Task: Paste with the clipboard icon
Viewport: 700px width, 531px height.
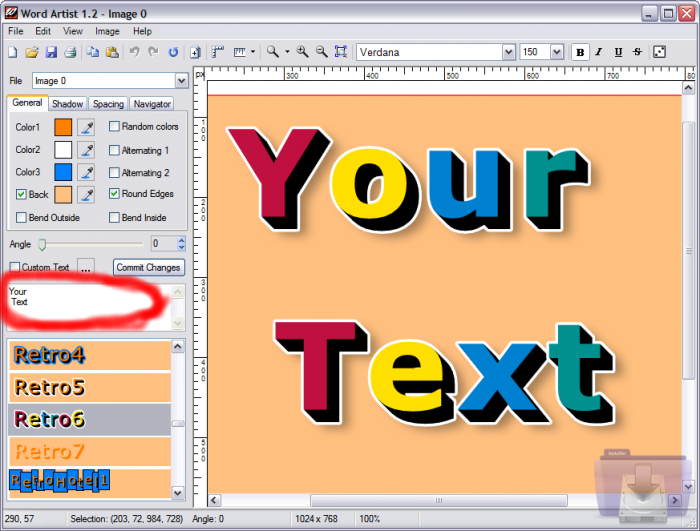Action: coord(112,52)
